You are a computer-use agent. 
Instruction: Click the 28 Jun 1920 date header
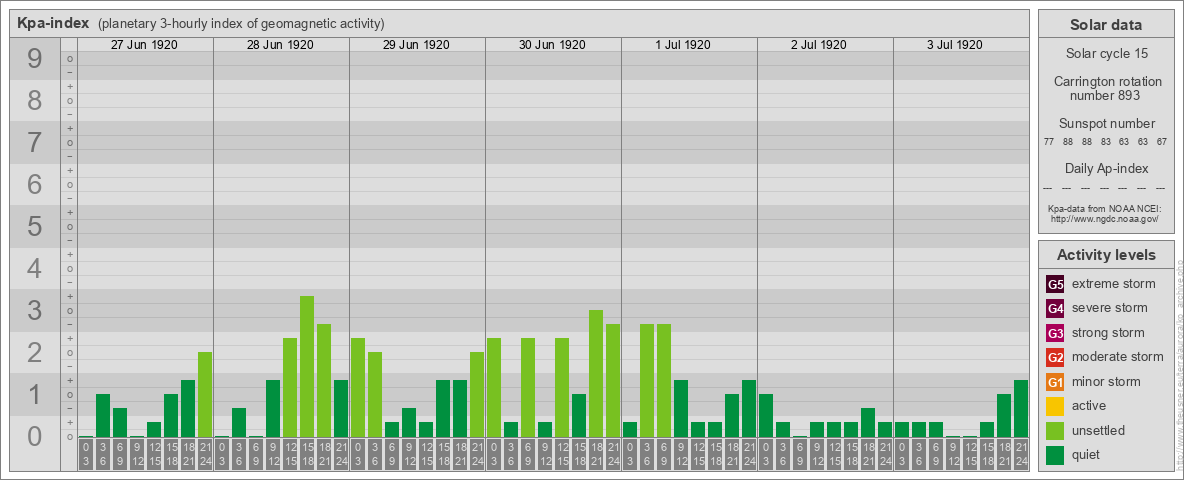280,45
